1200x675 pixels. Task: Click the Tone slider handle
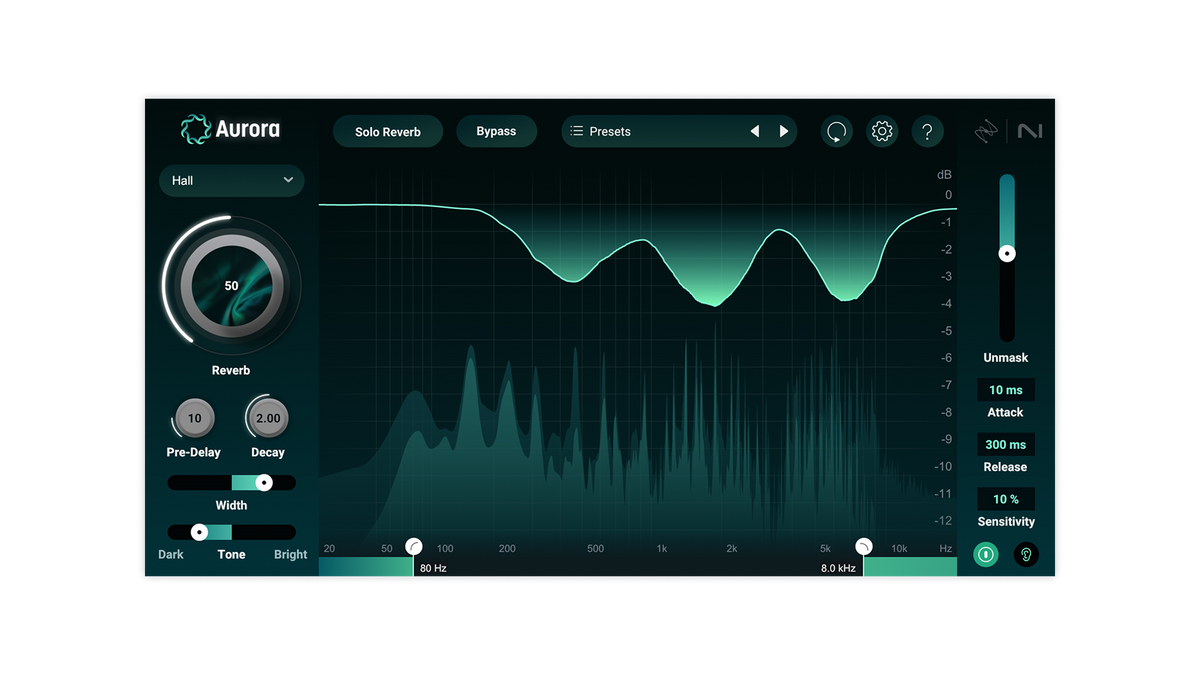point(199,532)
